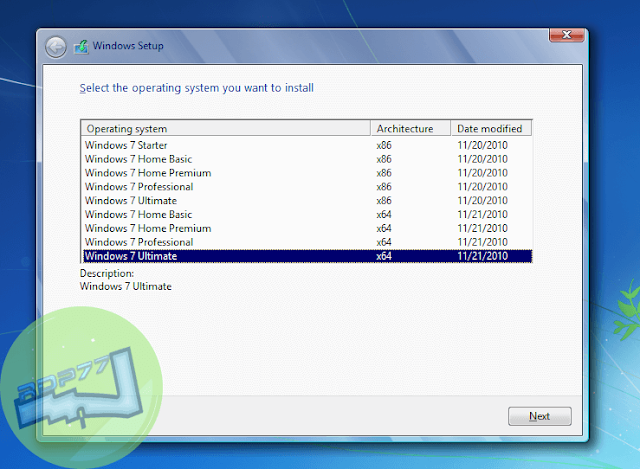
Task: Click the Next button
Action: (x=540, y=416)
